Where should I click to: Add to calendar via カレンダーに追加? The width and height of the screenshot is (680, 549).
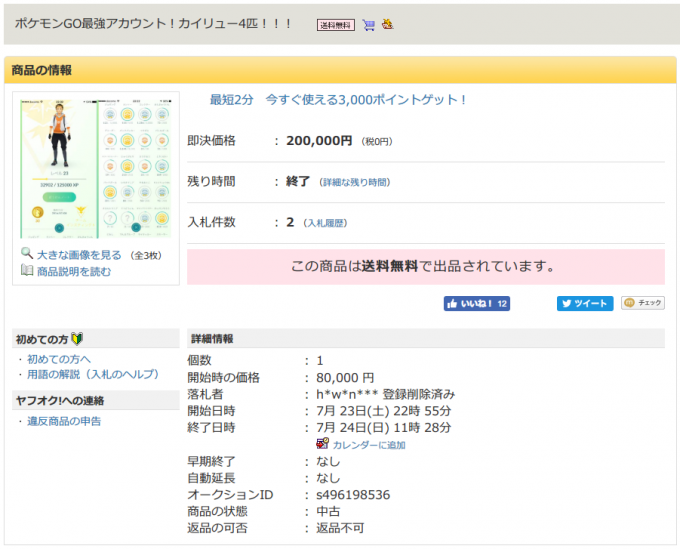tap(369, 445)
